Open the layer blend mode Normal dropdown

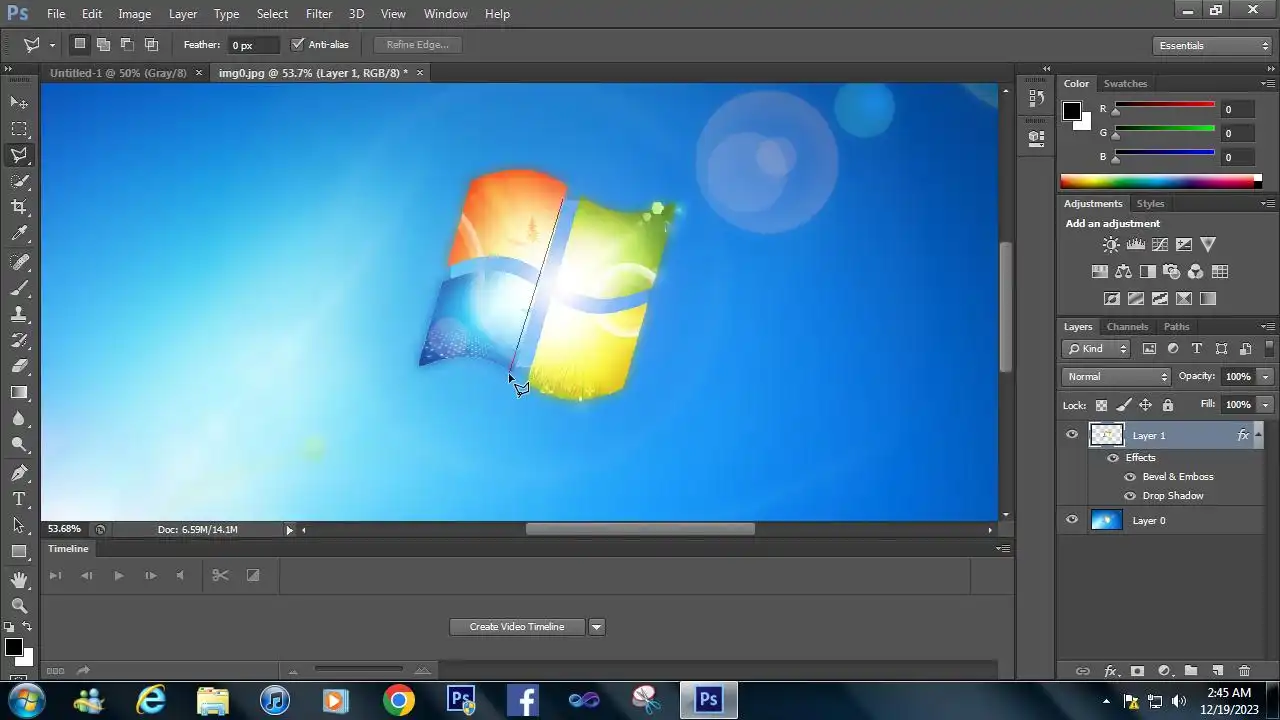[1116, 376]
